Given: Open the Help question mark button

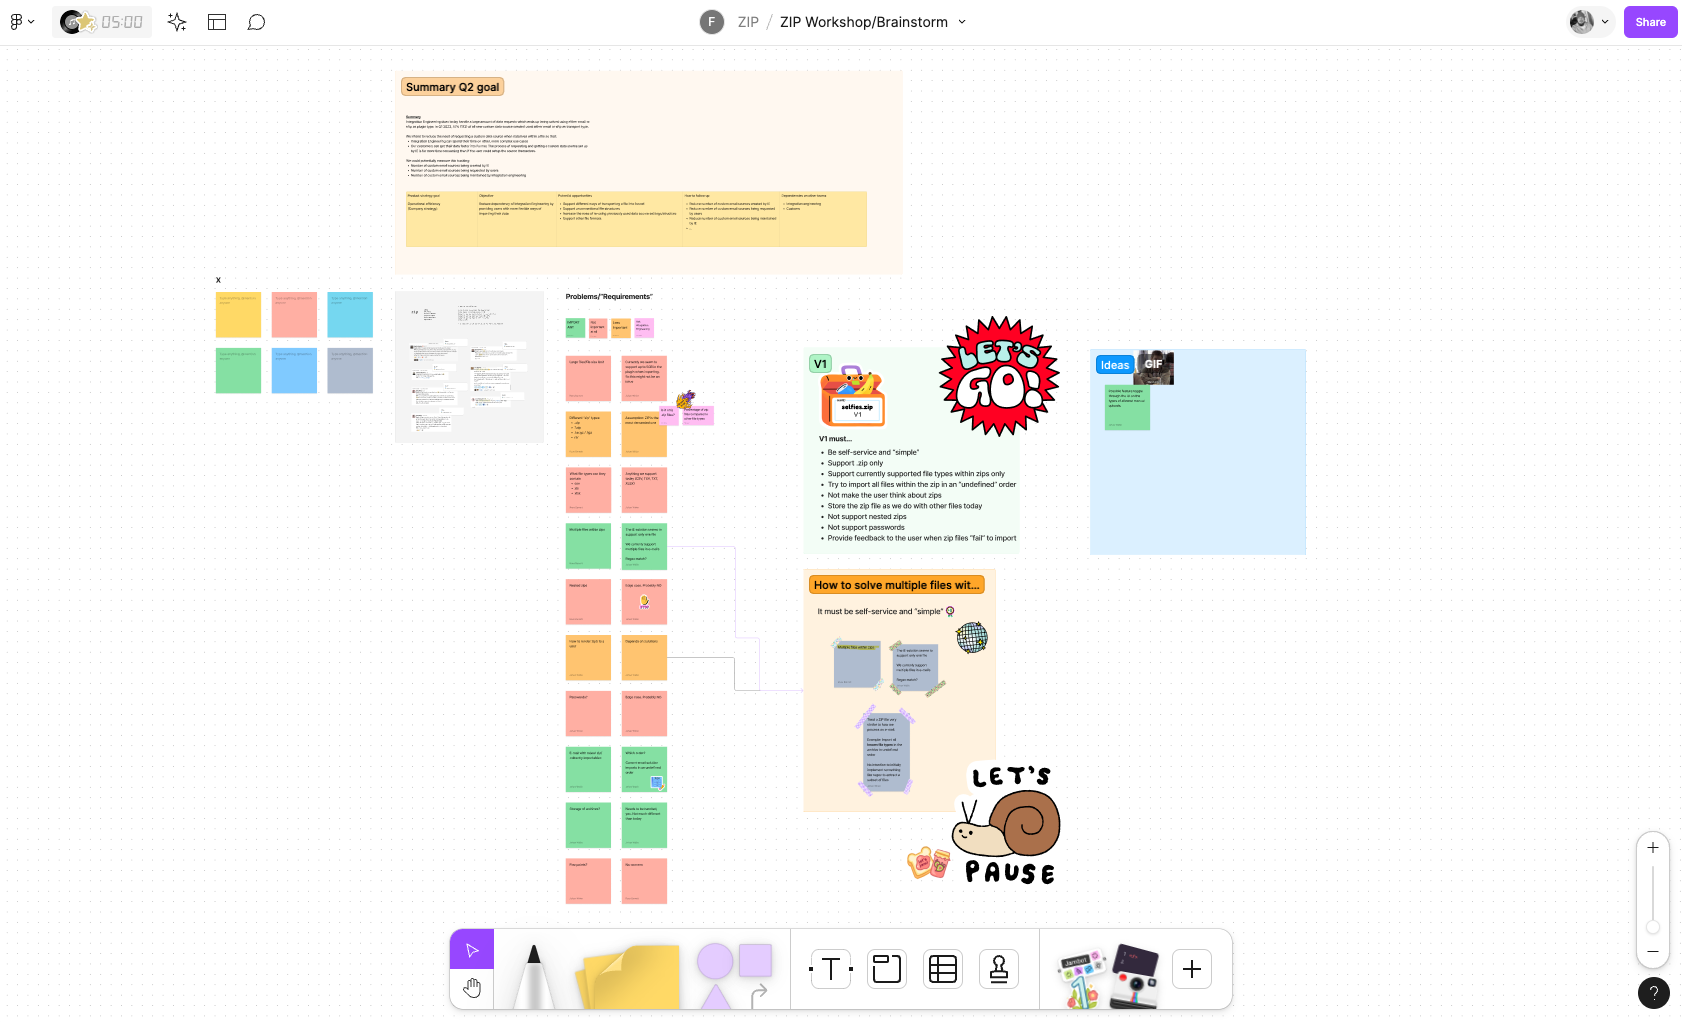Looking at the screenshot, I should coord(1654,993).
